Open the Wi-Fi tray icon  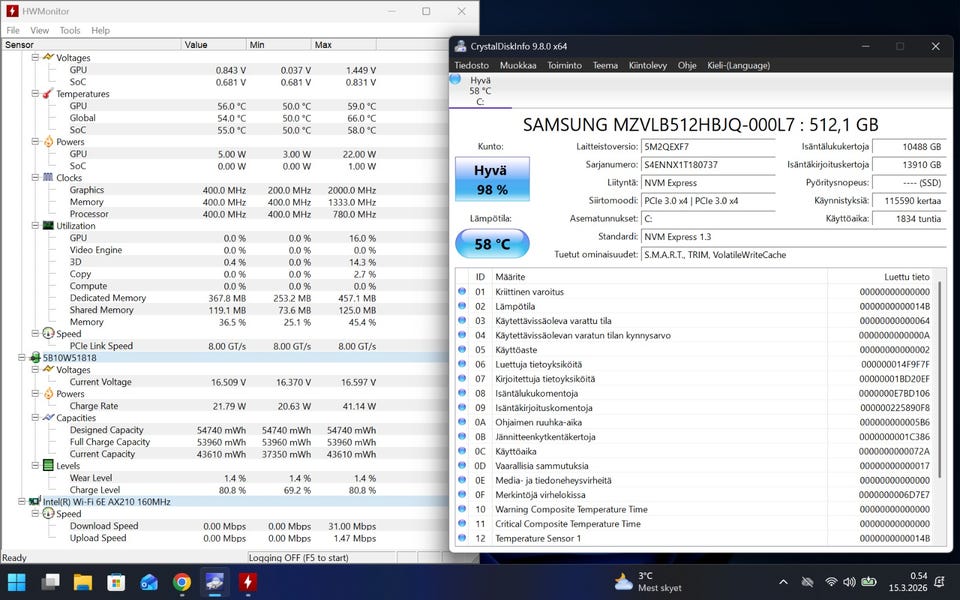(831, 582)
